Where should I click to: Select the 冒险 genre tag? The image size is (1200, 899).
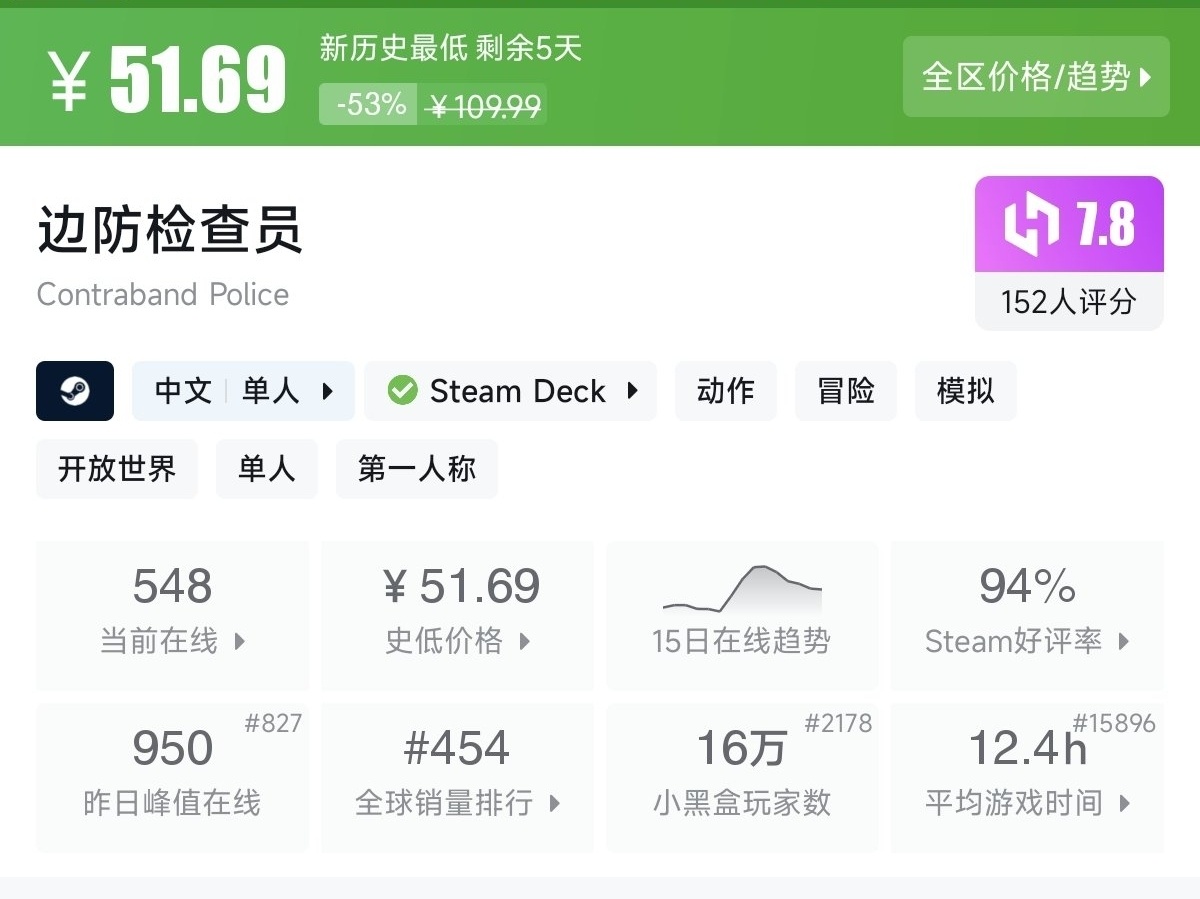846,391
